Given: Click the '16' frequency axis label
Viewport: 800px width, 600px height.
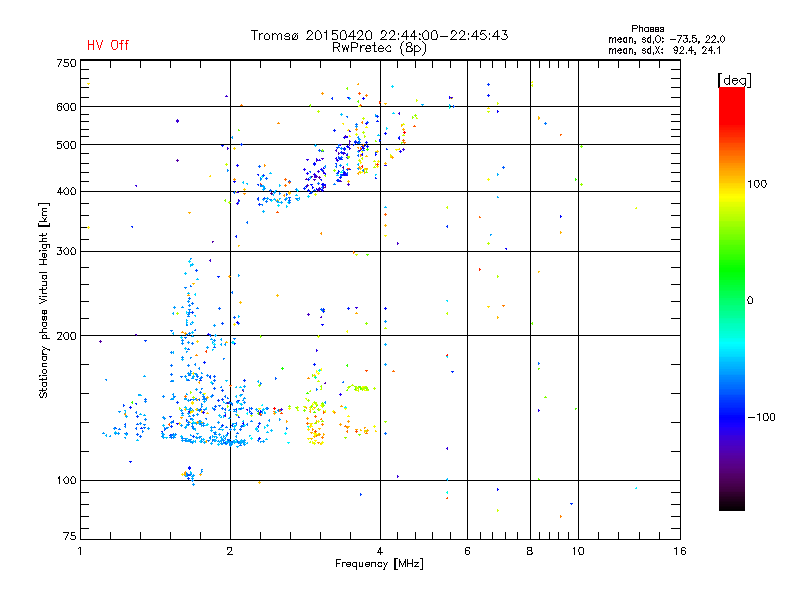Looking at the screenshot, I should point(680,551).
